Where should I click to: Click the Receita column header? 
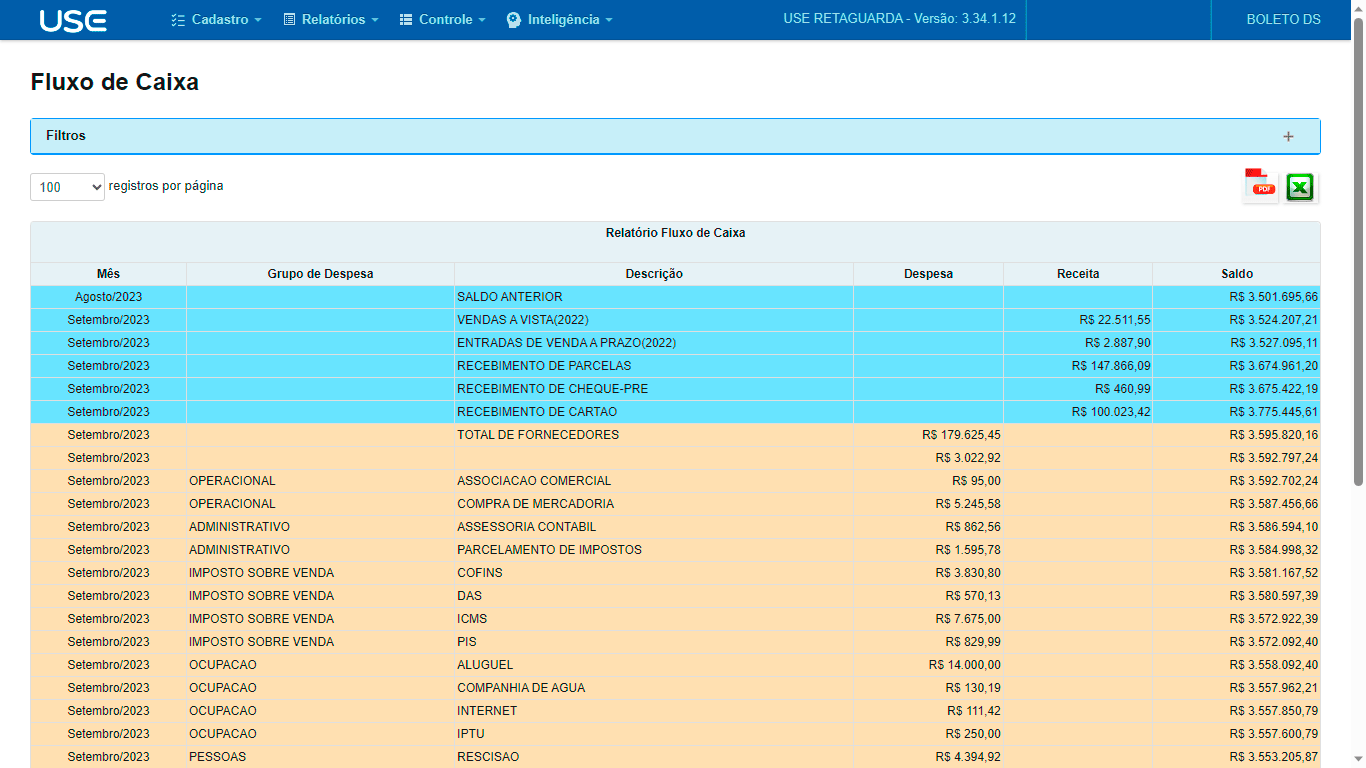1078,274
